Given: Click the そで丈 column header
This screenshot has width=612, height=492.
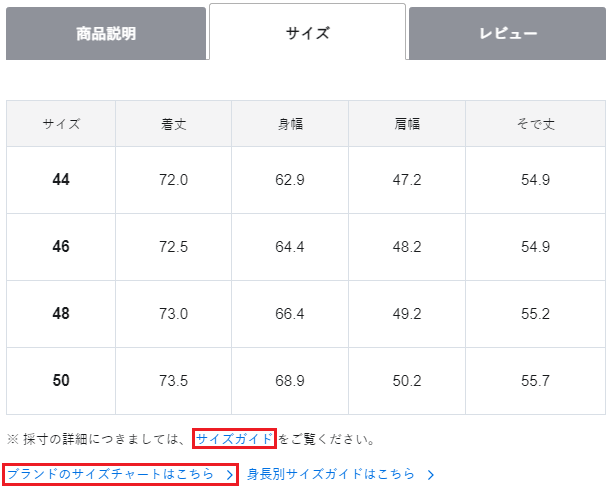Looking at the screenshot, I should pyautogui.click(x=535, y=124).
